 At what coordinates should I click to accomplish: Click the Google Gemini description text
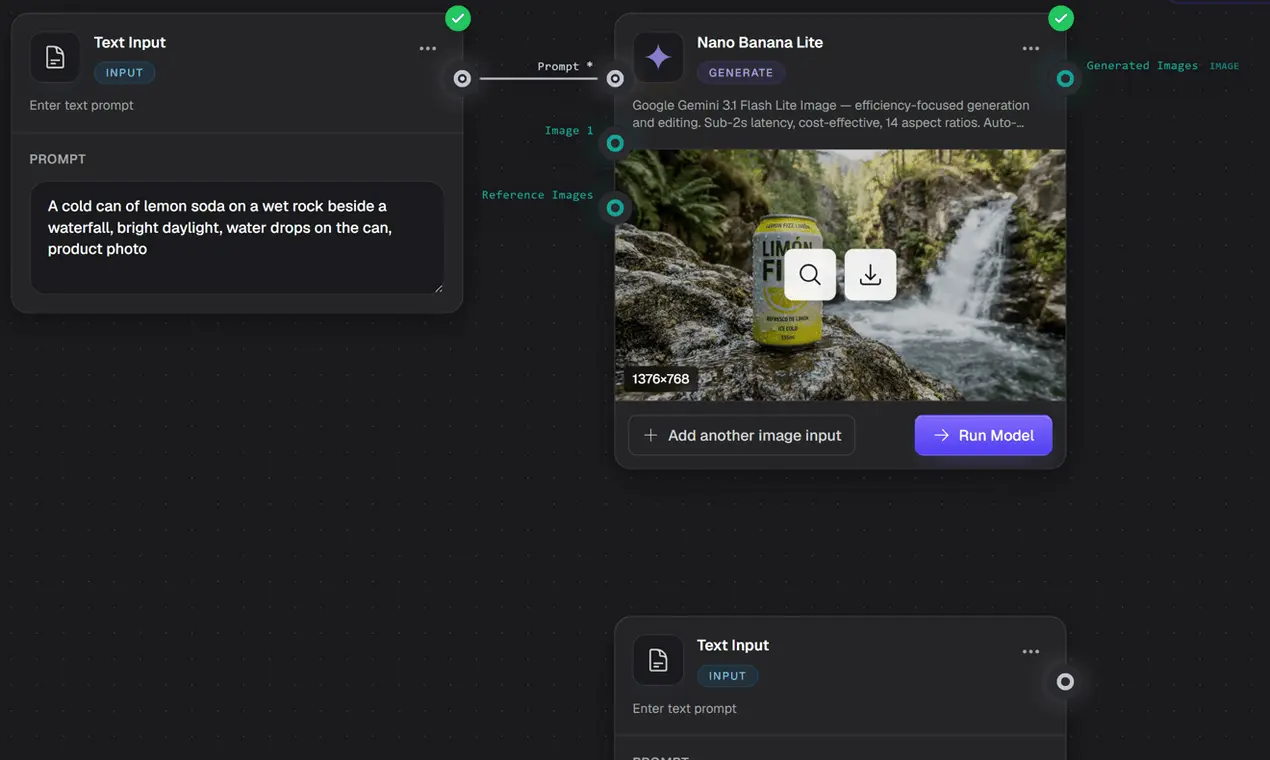[831, 114]
